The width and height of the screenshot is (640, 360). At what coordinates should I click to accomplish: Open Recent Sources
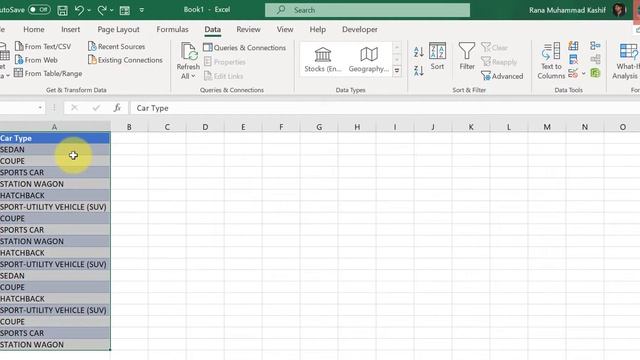(116, 47)
